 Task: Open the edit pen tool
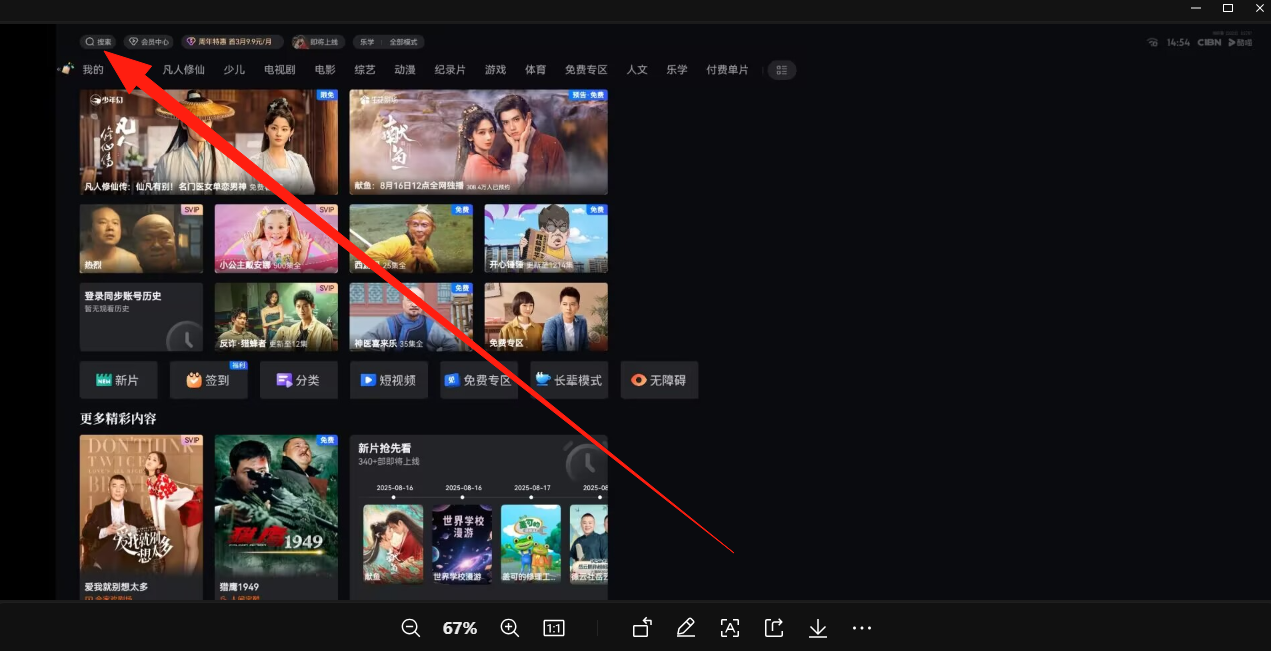tap(685, 628)
